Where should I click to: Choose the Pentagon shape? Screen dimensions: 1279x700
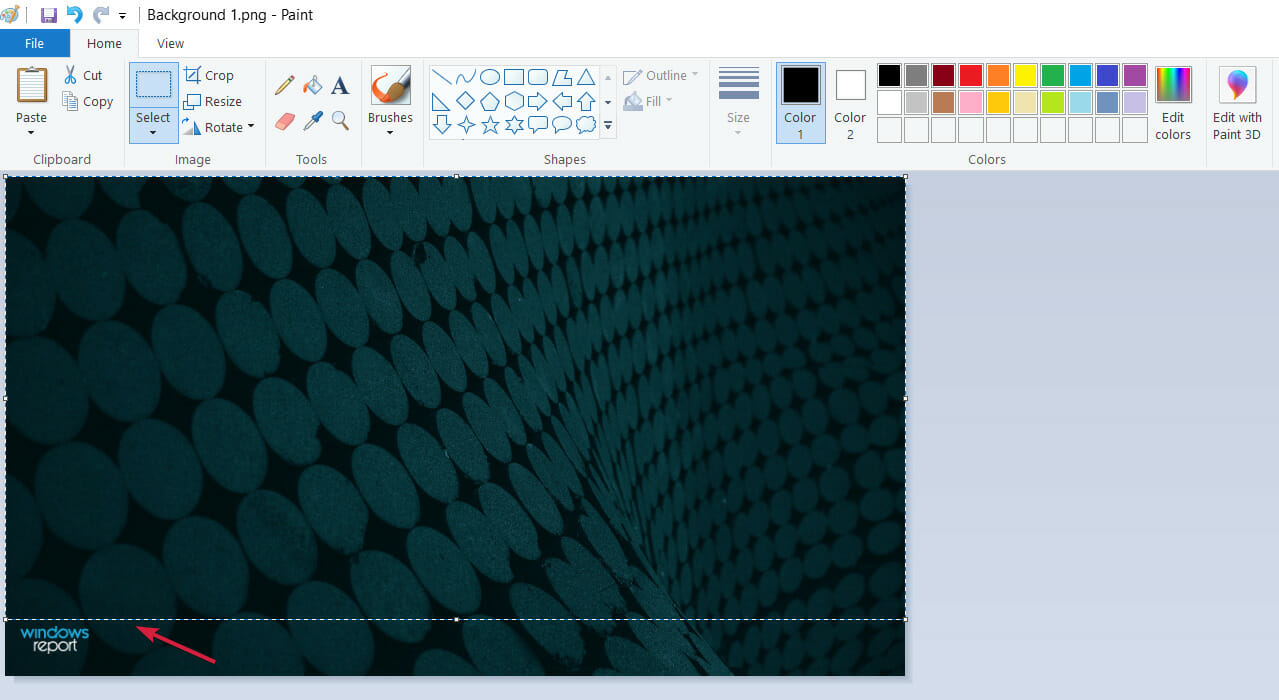tap(490, 101)
